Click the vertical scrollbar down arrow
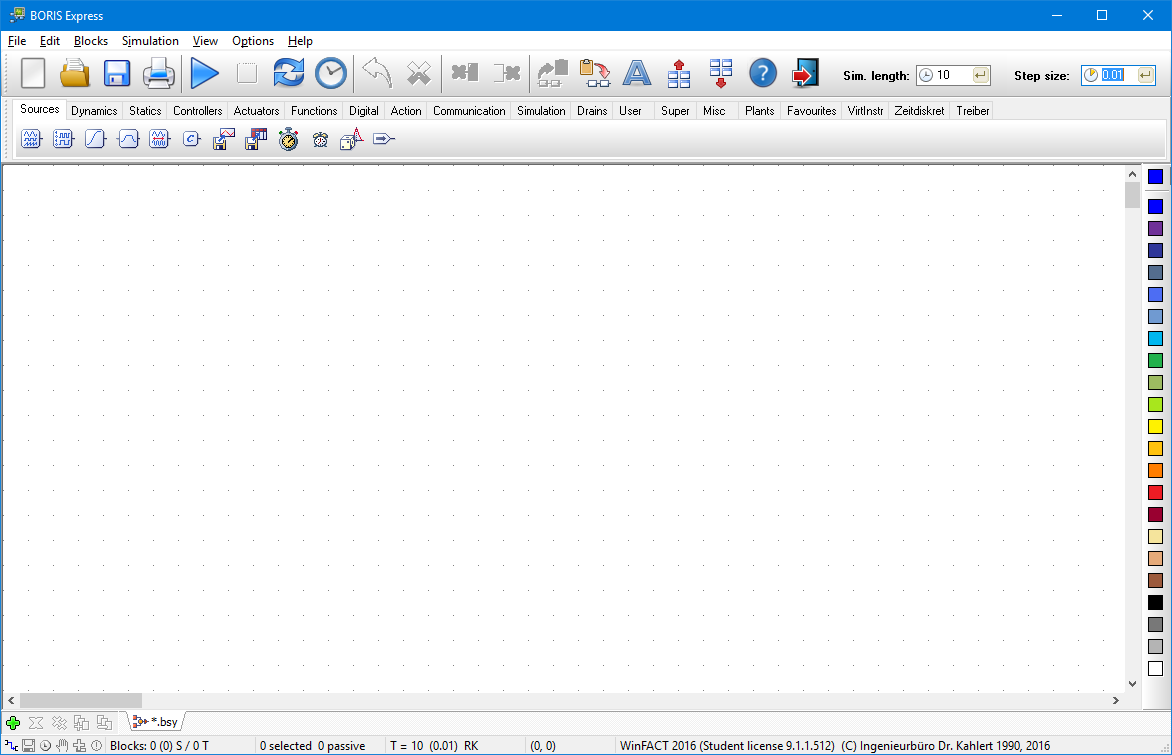The height and width of the screenshot is (755, 1172). 1132,683
